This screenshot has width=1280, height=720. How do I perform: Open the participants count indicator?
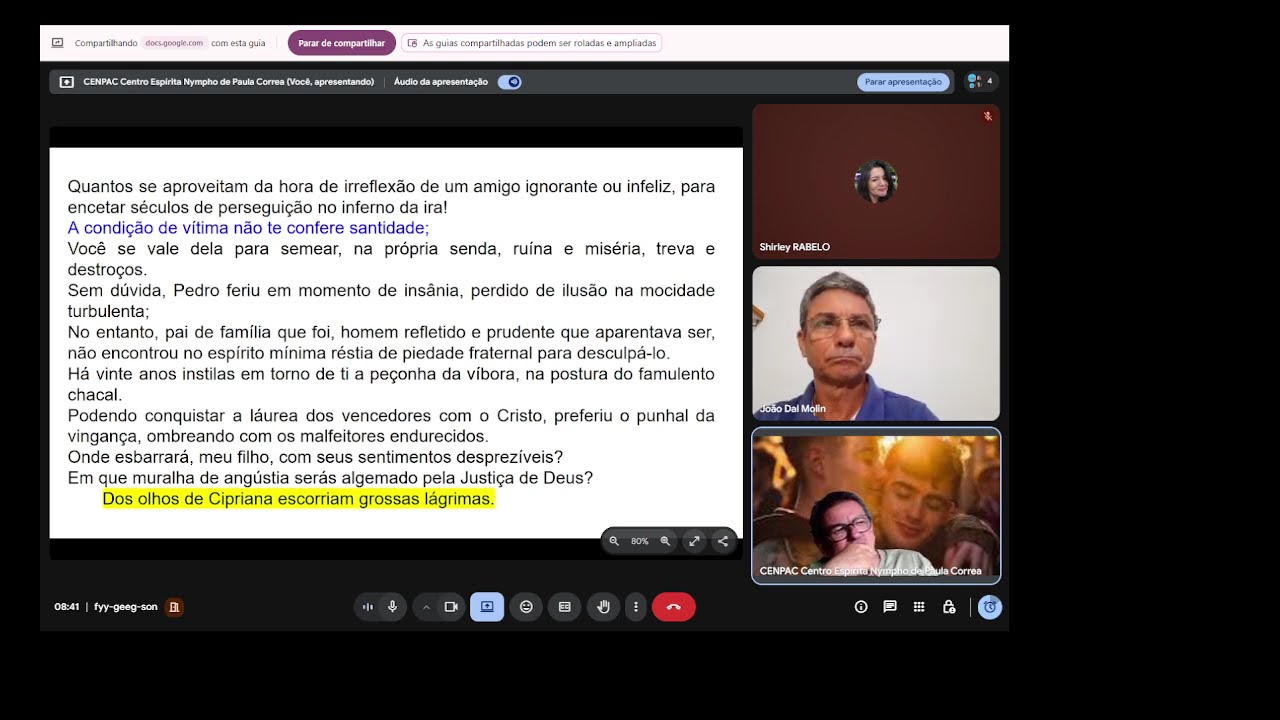980,81
